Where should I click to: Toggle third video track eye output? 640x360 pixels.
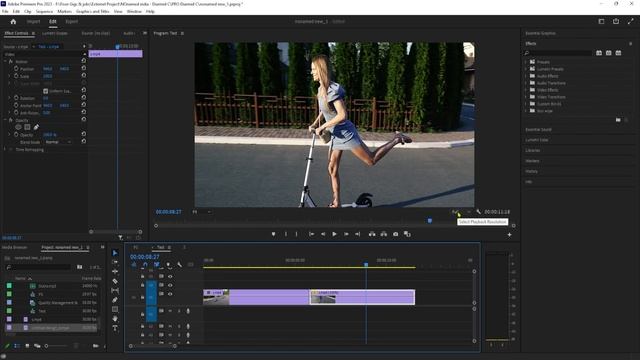click(x=170, y=294)
